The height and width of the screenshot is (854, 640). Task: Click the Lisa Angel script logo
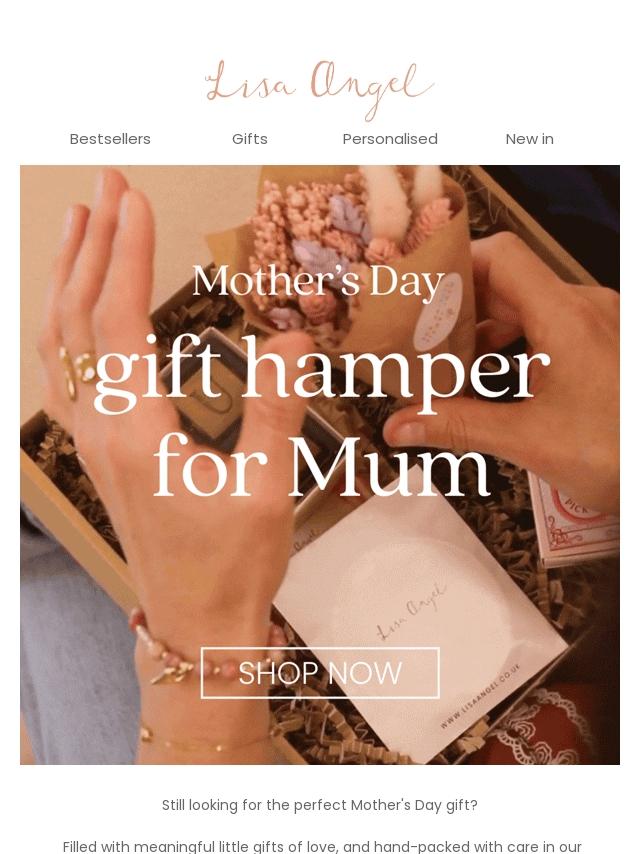[x=319, y=89]
